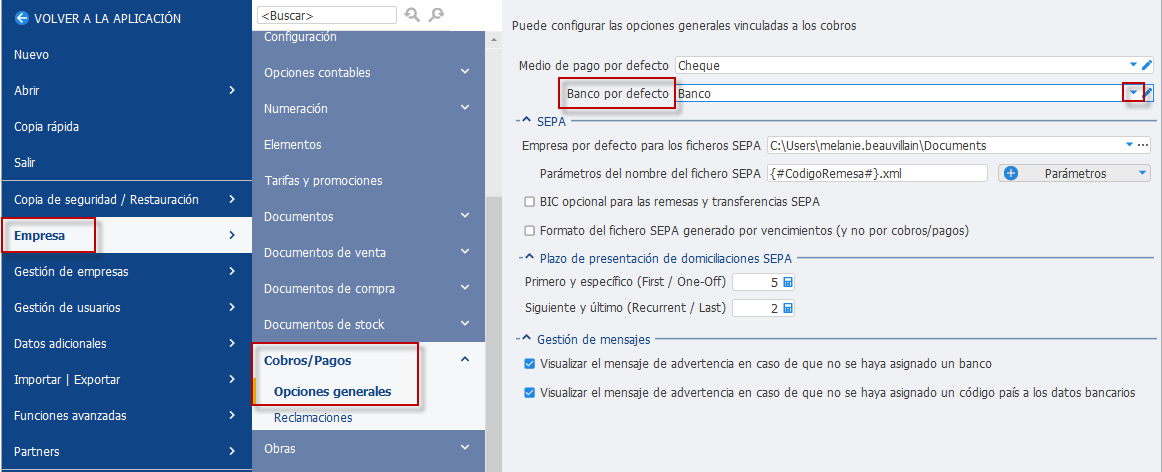Open Importar | Exportar

(x=126, y=379)
